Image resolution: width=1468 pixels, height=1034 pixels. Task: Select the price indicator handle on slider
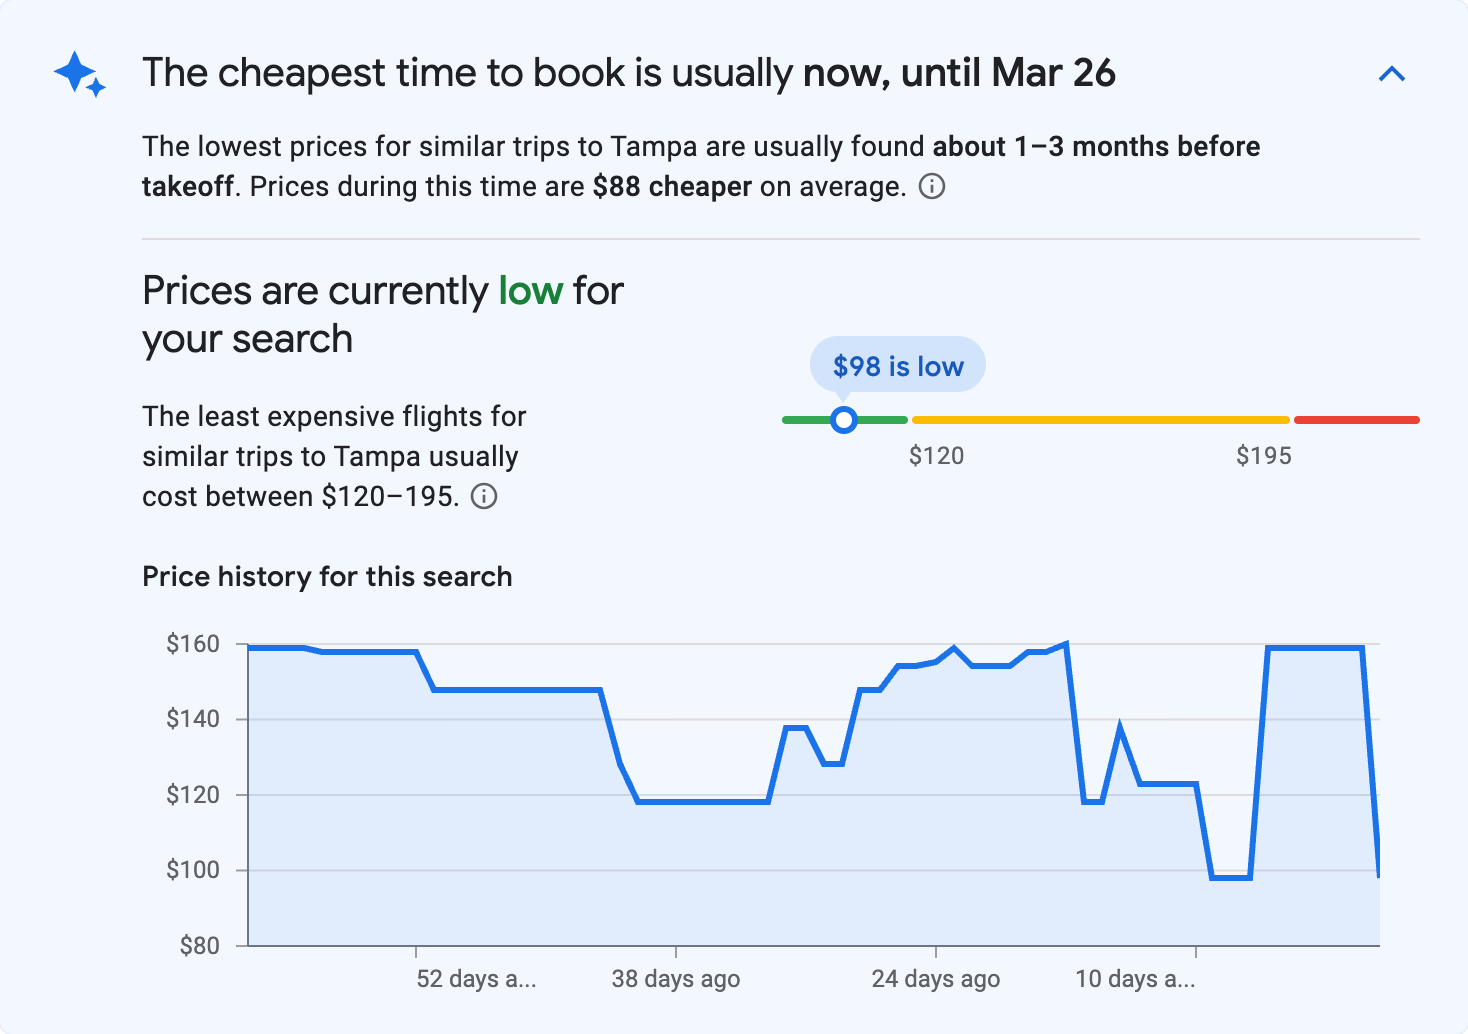point(844,419)
